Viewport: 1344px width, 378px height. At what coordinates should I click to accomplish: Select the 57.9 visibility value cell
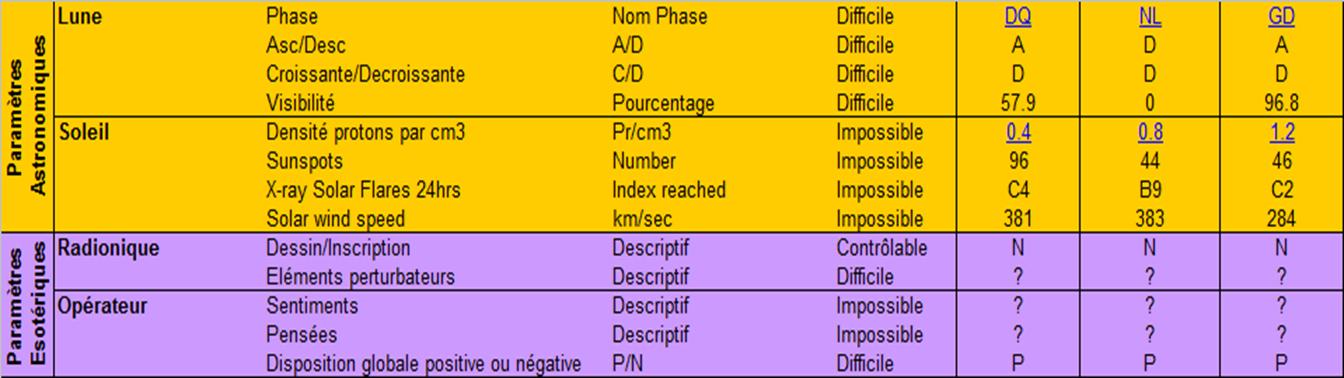(x=1019, y=103)
